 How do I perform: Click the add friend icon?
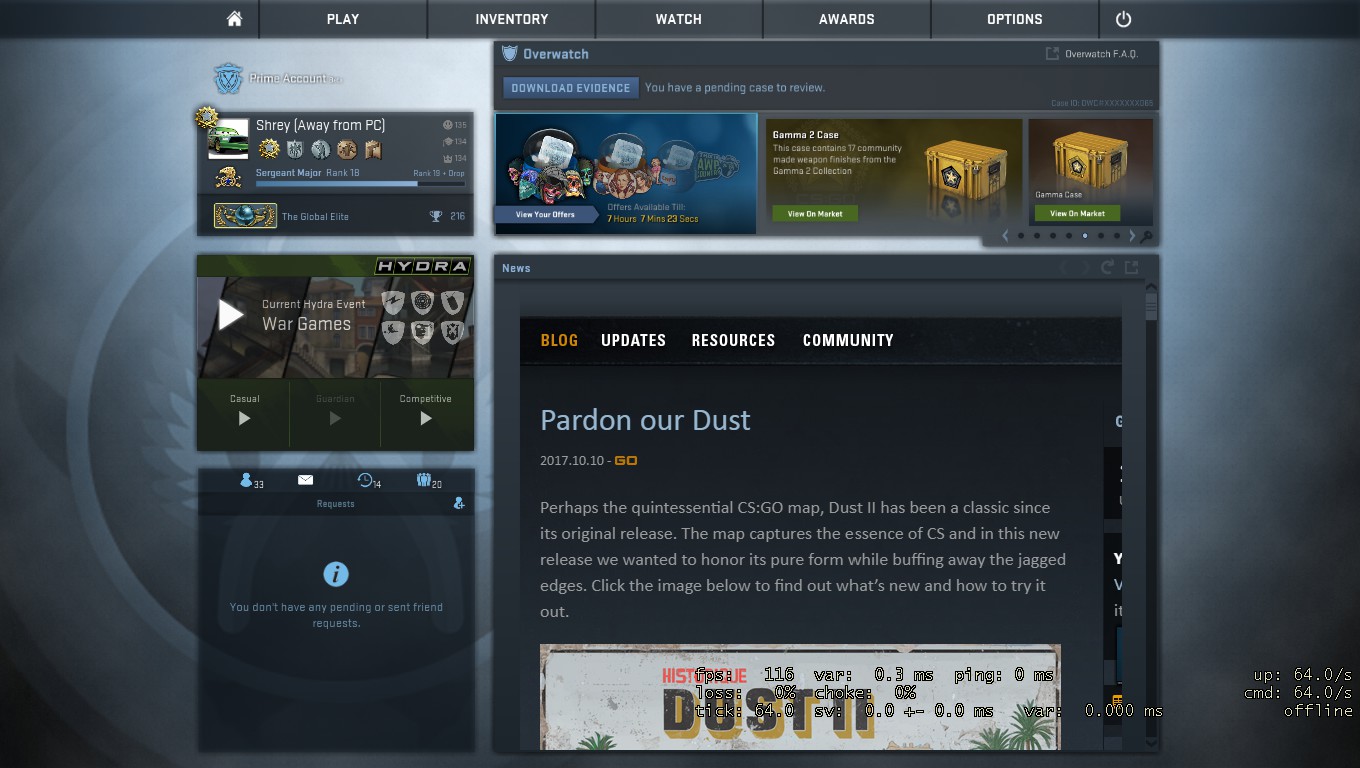pos(459,503)
